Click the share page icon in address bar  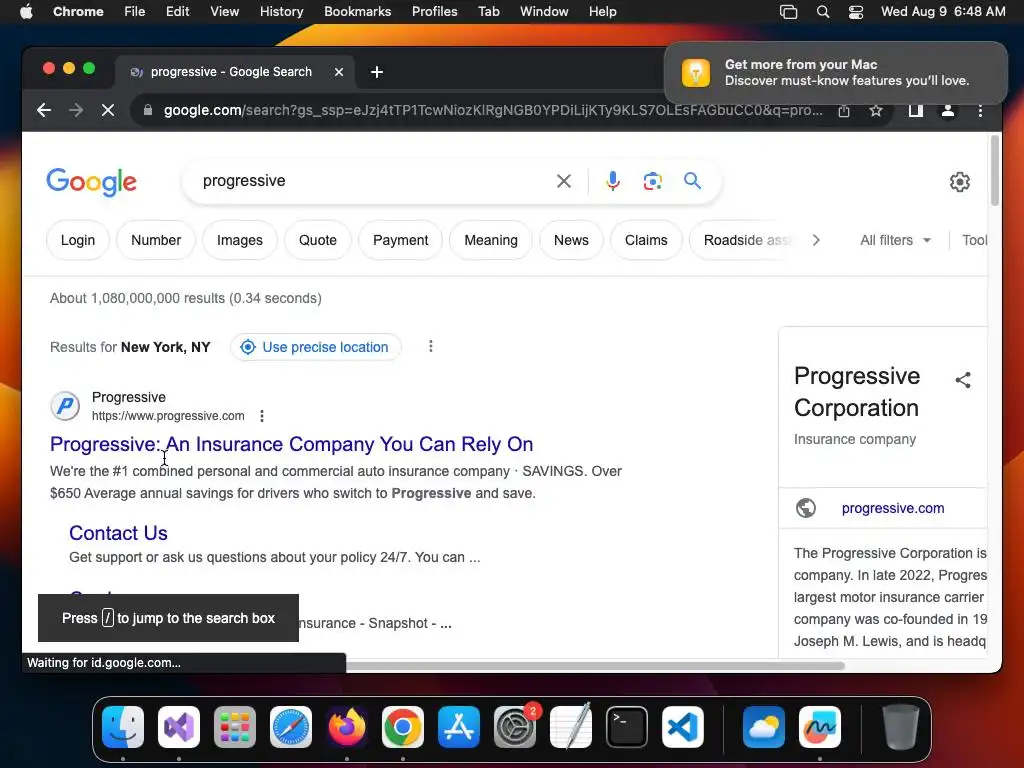click(x=844, y=111)
